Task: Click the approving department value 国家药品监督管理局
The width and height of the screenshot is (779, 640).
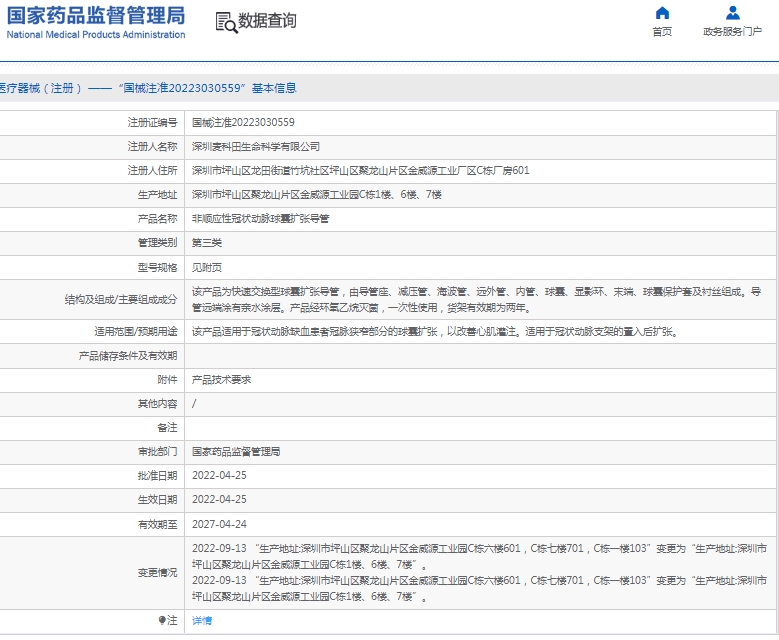Action: pos(236,451)
